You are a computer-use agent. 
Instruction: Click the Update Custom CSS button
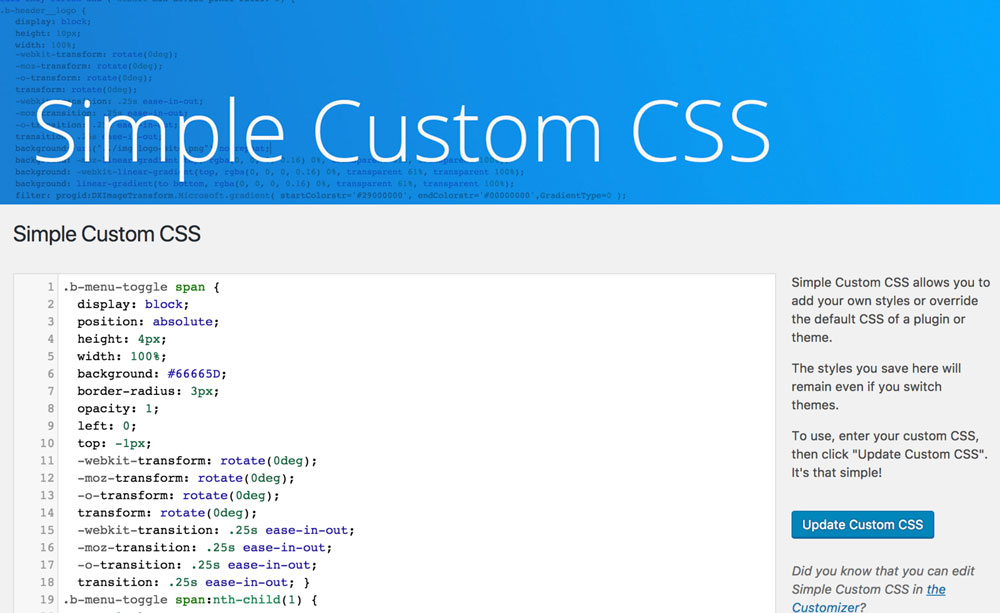(862, 524)
